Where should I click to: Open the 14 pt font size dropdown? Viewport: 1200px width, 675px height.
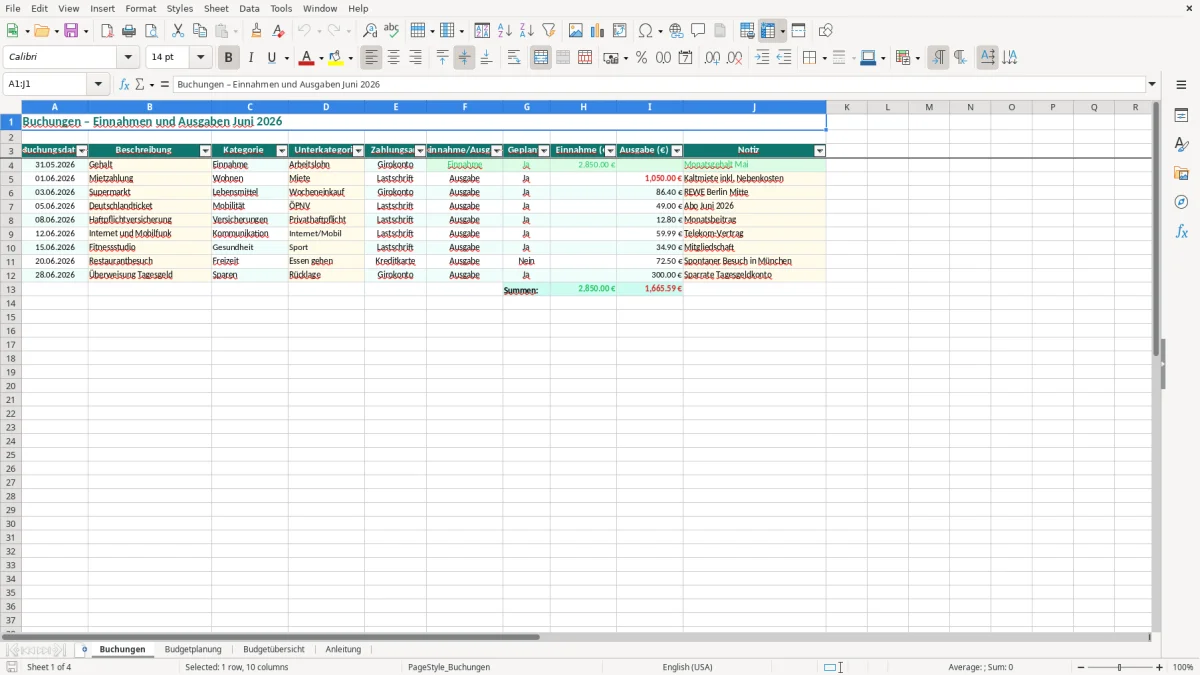[x=200, y=58]
